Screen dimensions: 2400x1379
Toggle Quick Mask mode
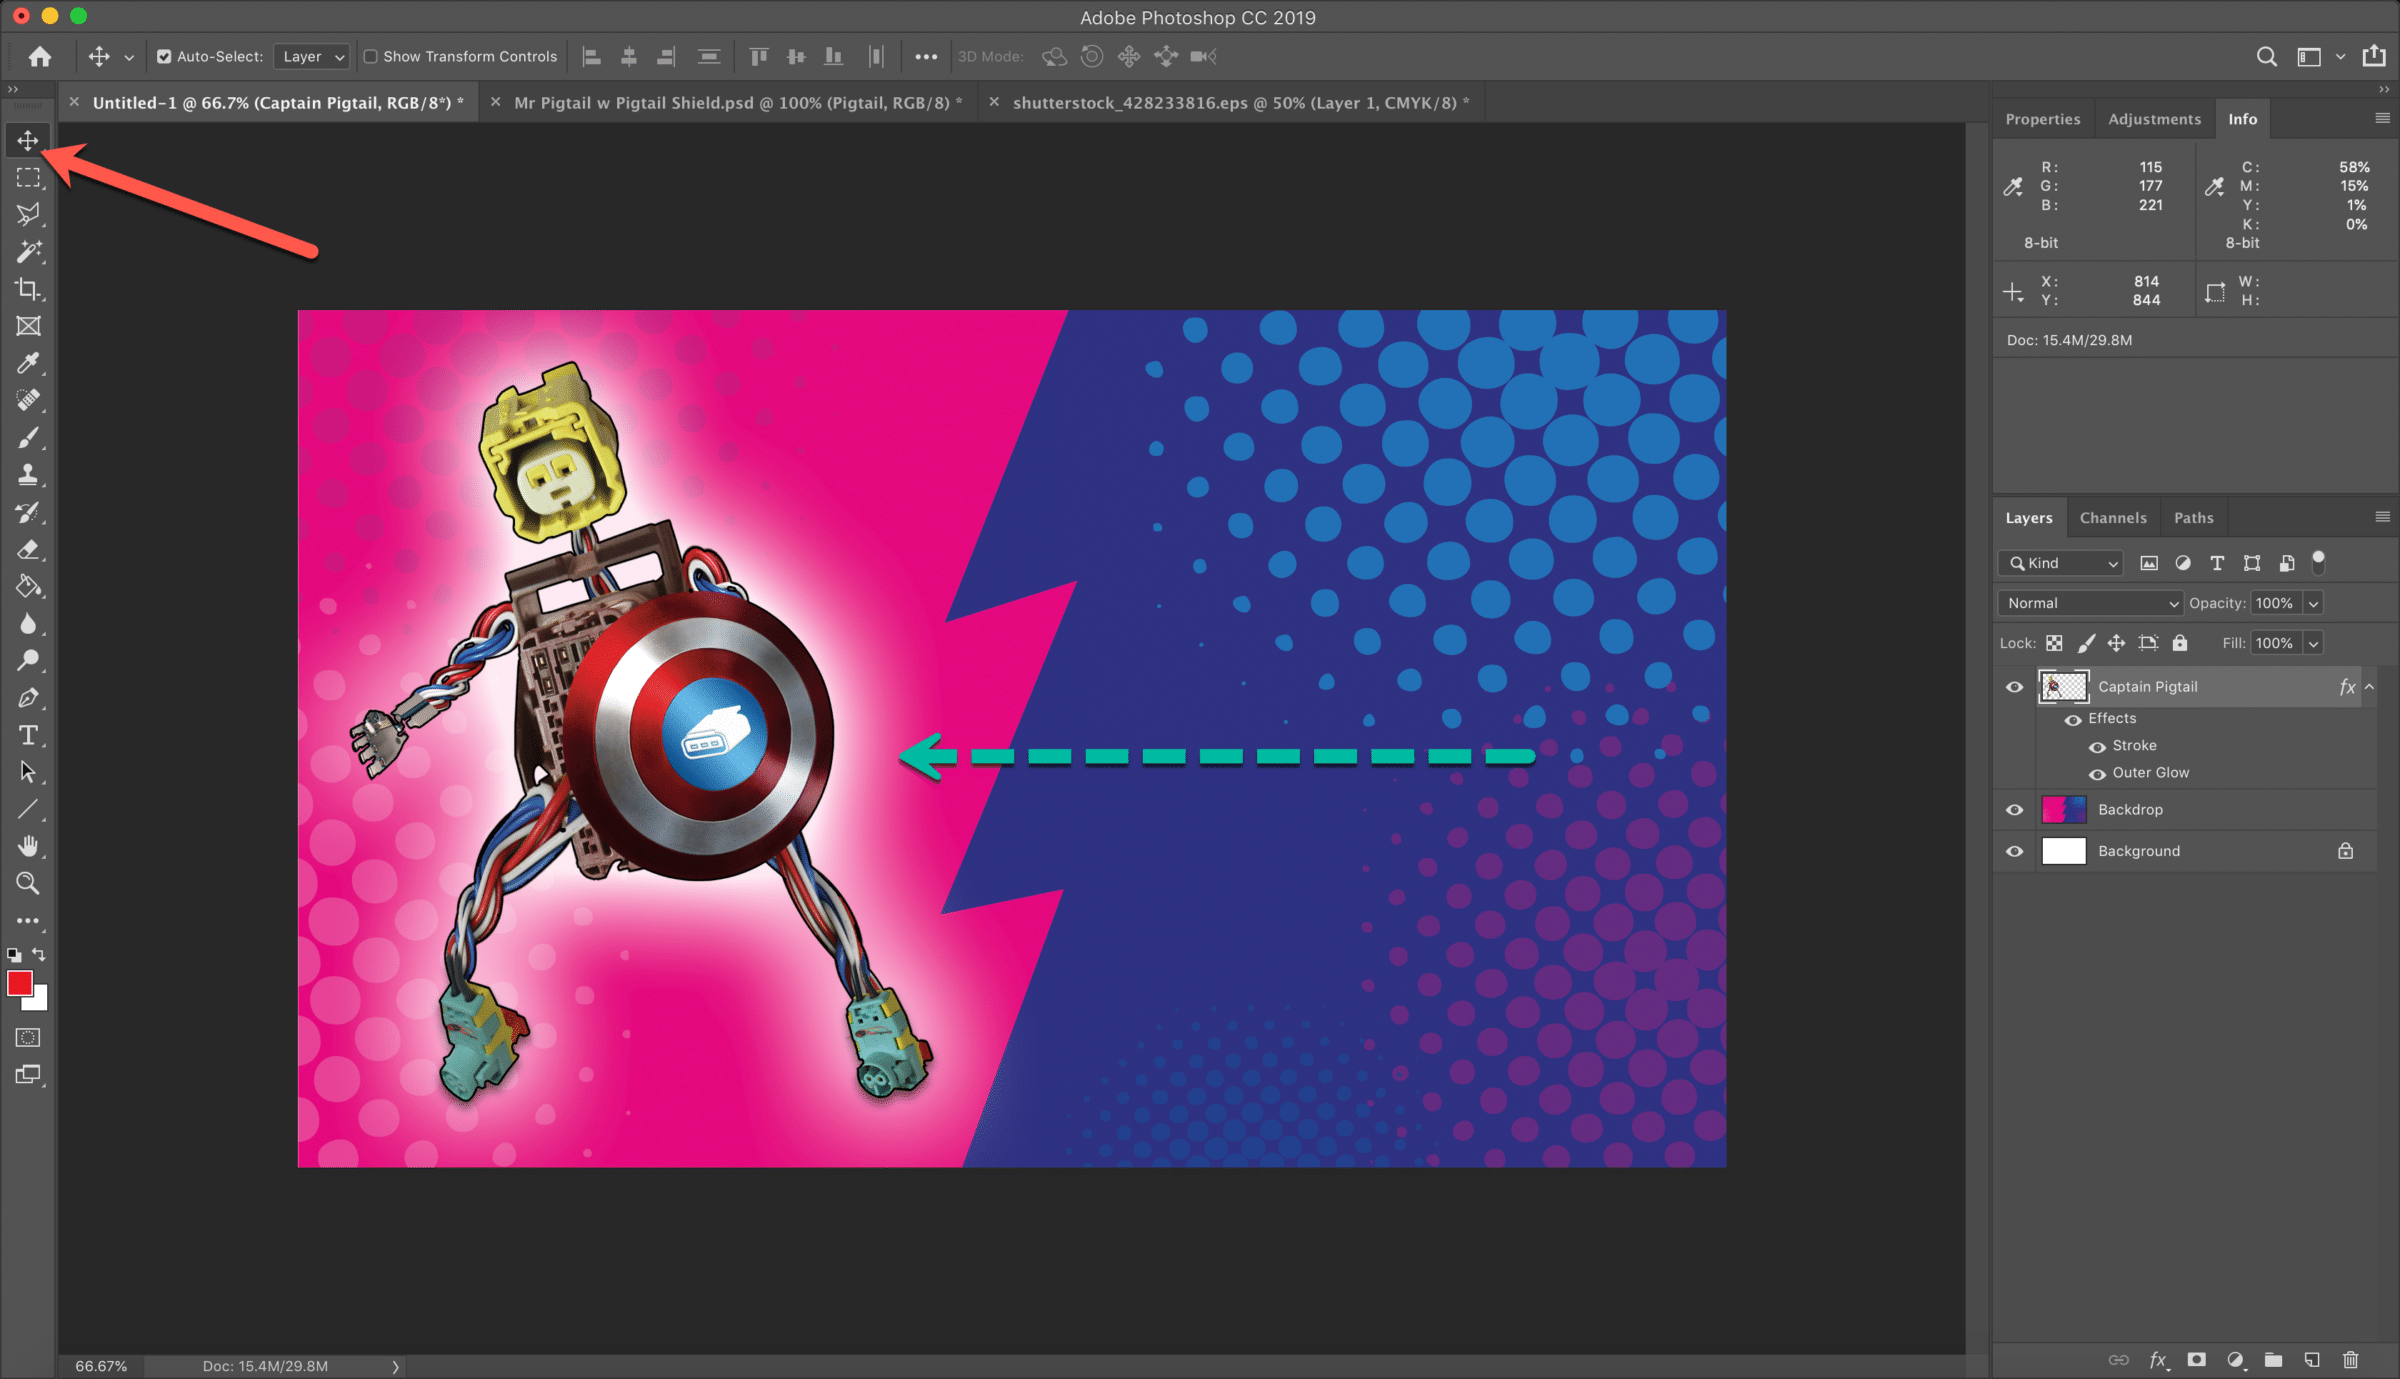click(28, 1037)
